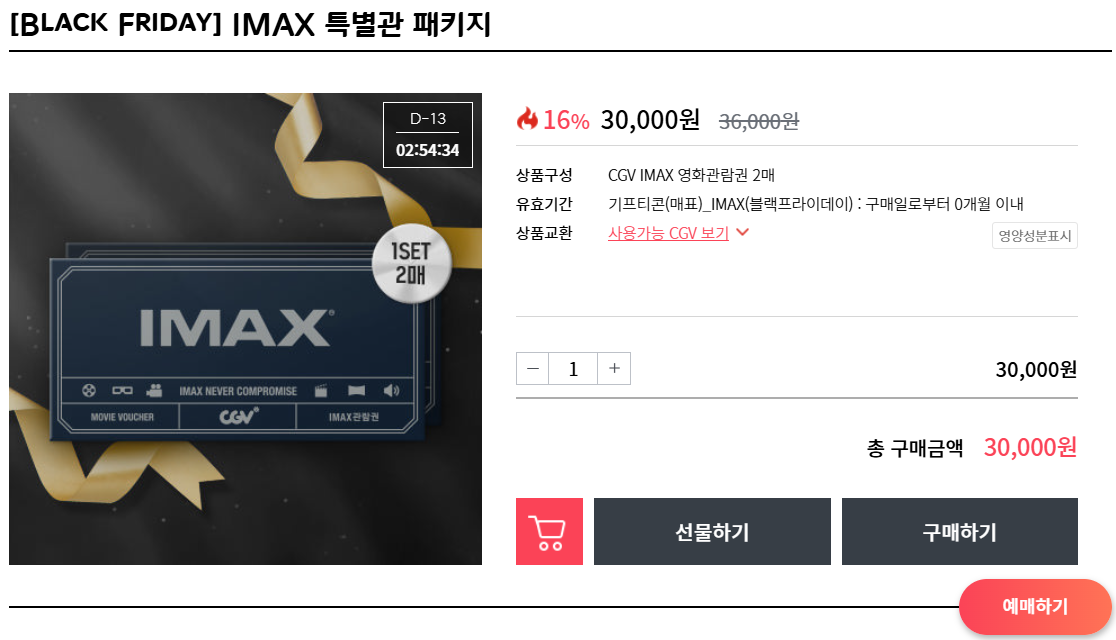Open the 사용가능 CGV 보기 link
1116x640 pixels.
click(x=668, y=233)
